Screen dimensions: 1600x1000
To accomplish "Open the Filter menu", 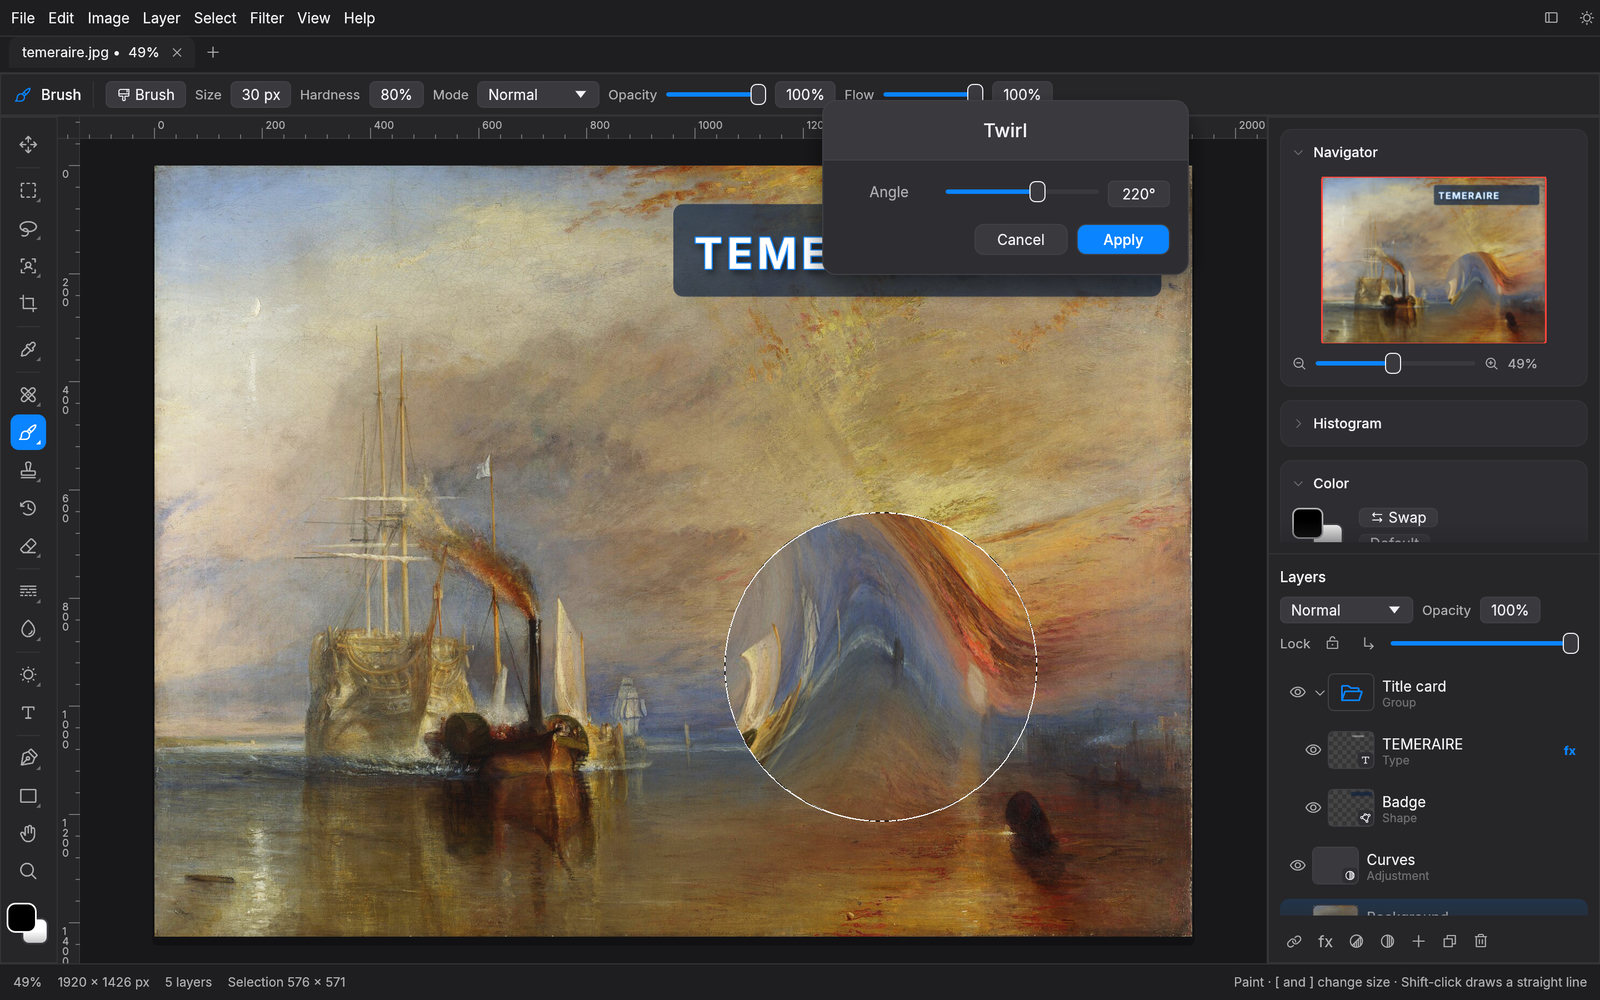I will tap(266, 18).
